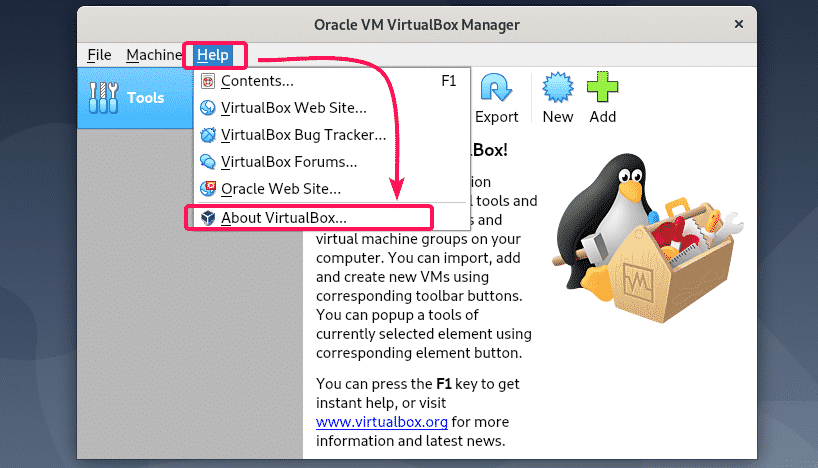Click the Oracle Web Site icon
This screenshot has height=468, width=818.
point(208,188)
